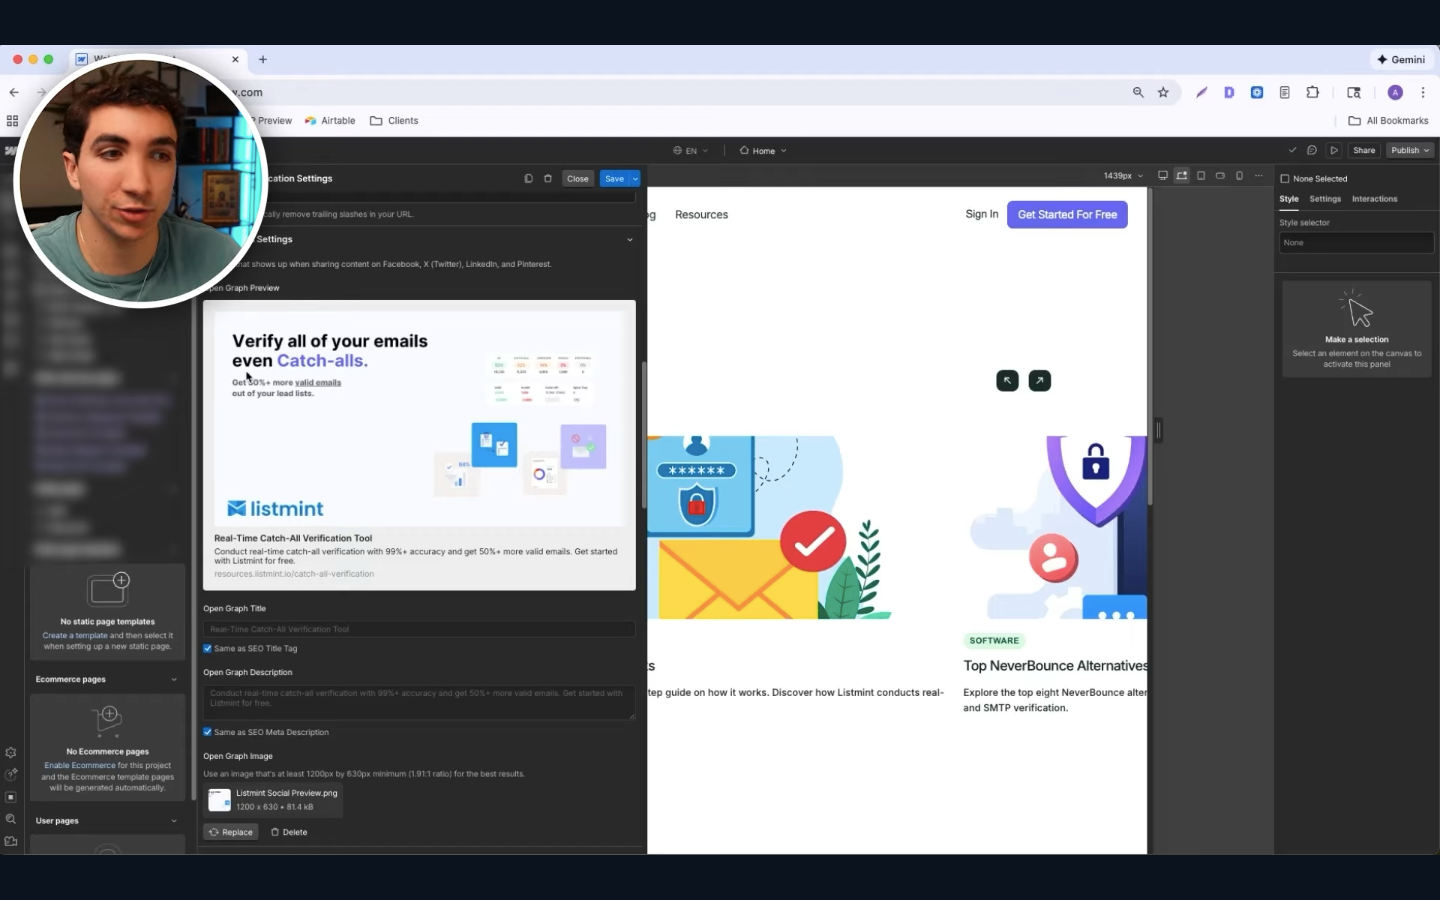Image resolution: width=1440 pixels, height=900 pixels.
Task: Open the comments icon in top bar
Action: pos(1312,150)
